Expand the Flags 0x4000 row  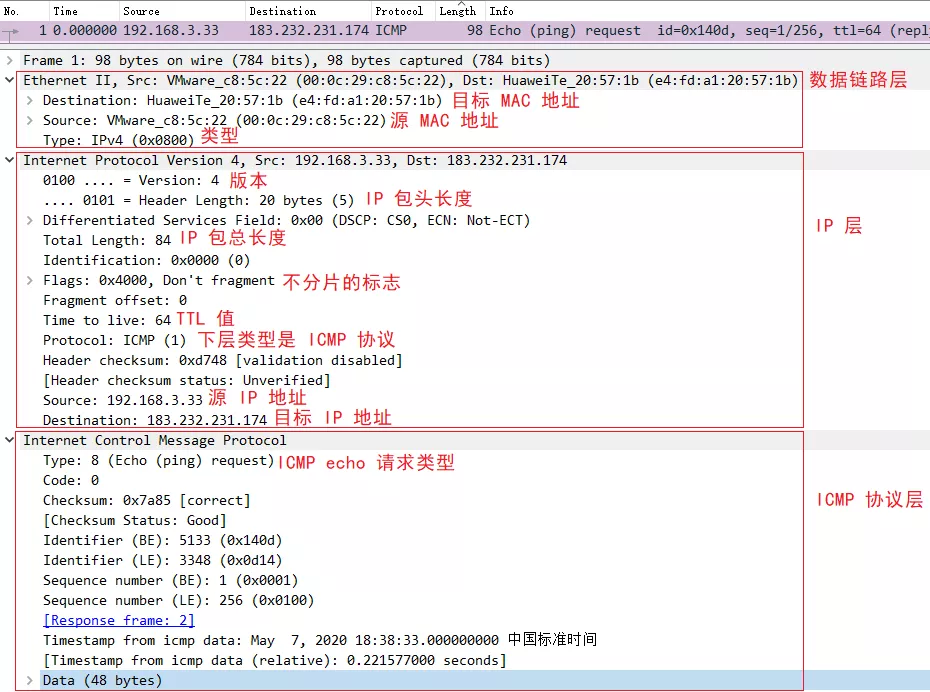(29, 280)
